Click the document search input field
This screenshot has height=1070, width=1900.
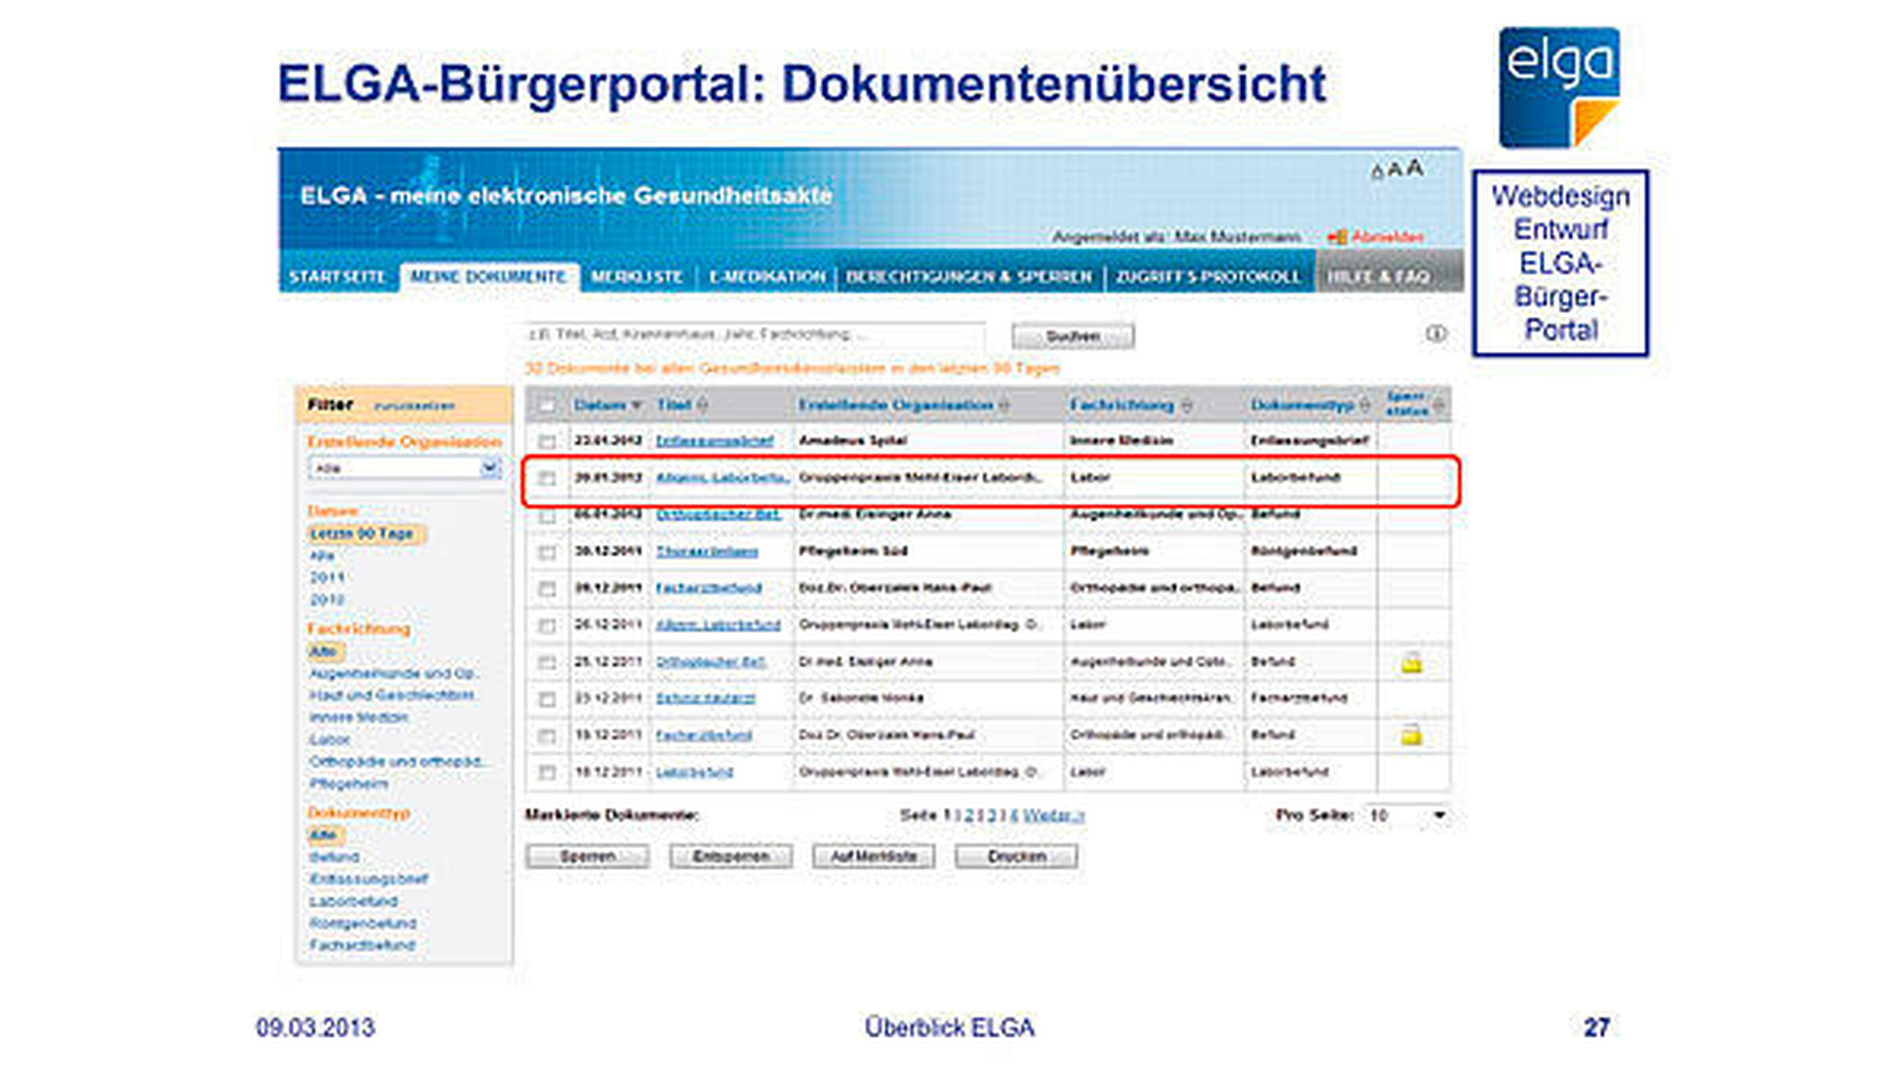755,335
